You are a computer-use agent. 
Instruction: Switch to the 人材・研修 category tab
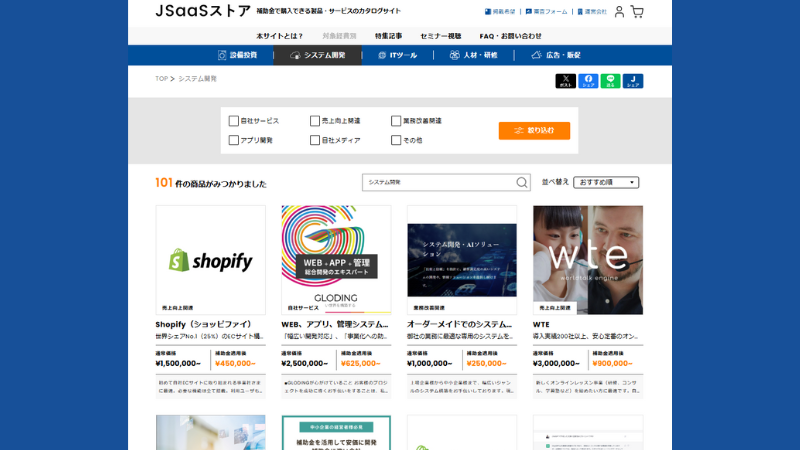pos(473,55)
